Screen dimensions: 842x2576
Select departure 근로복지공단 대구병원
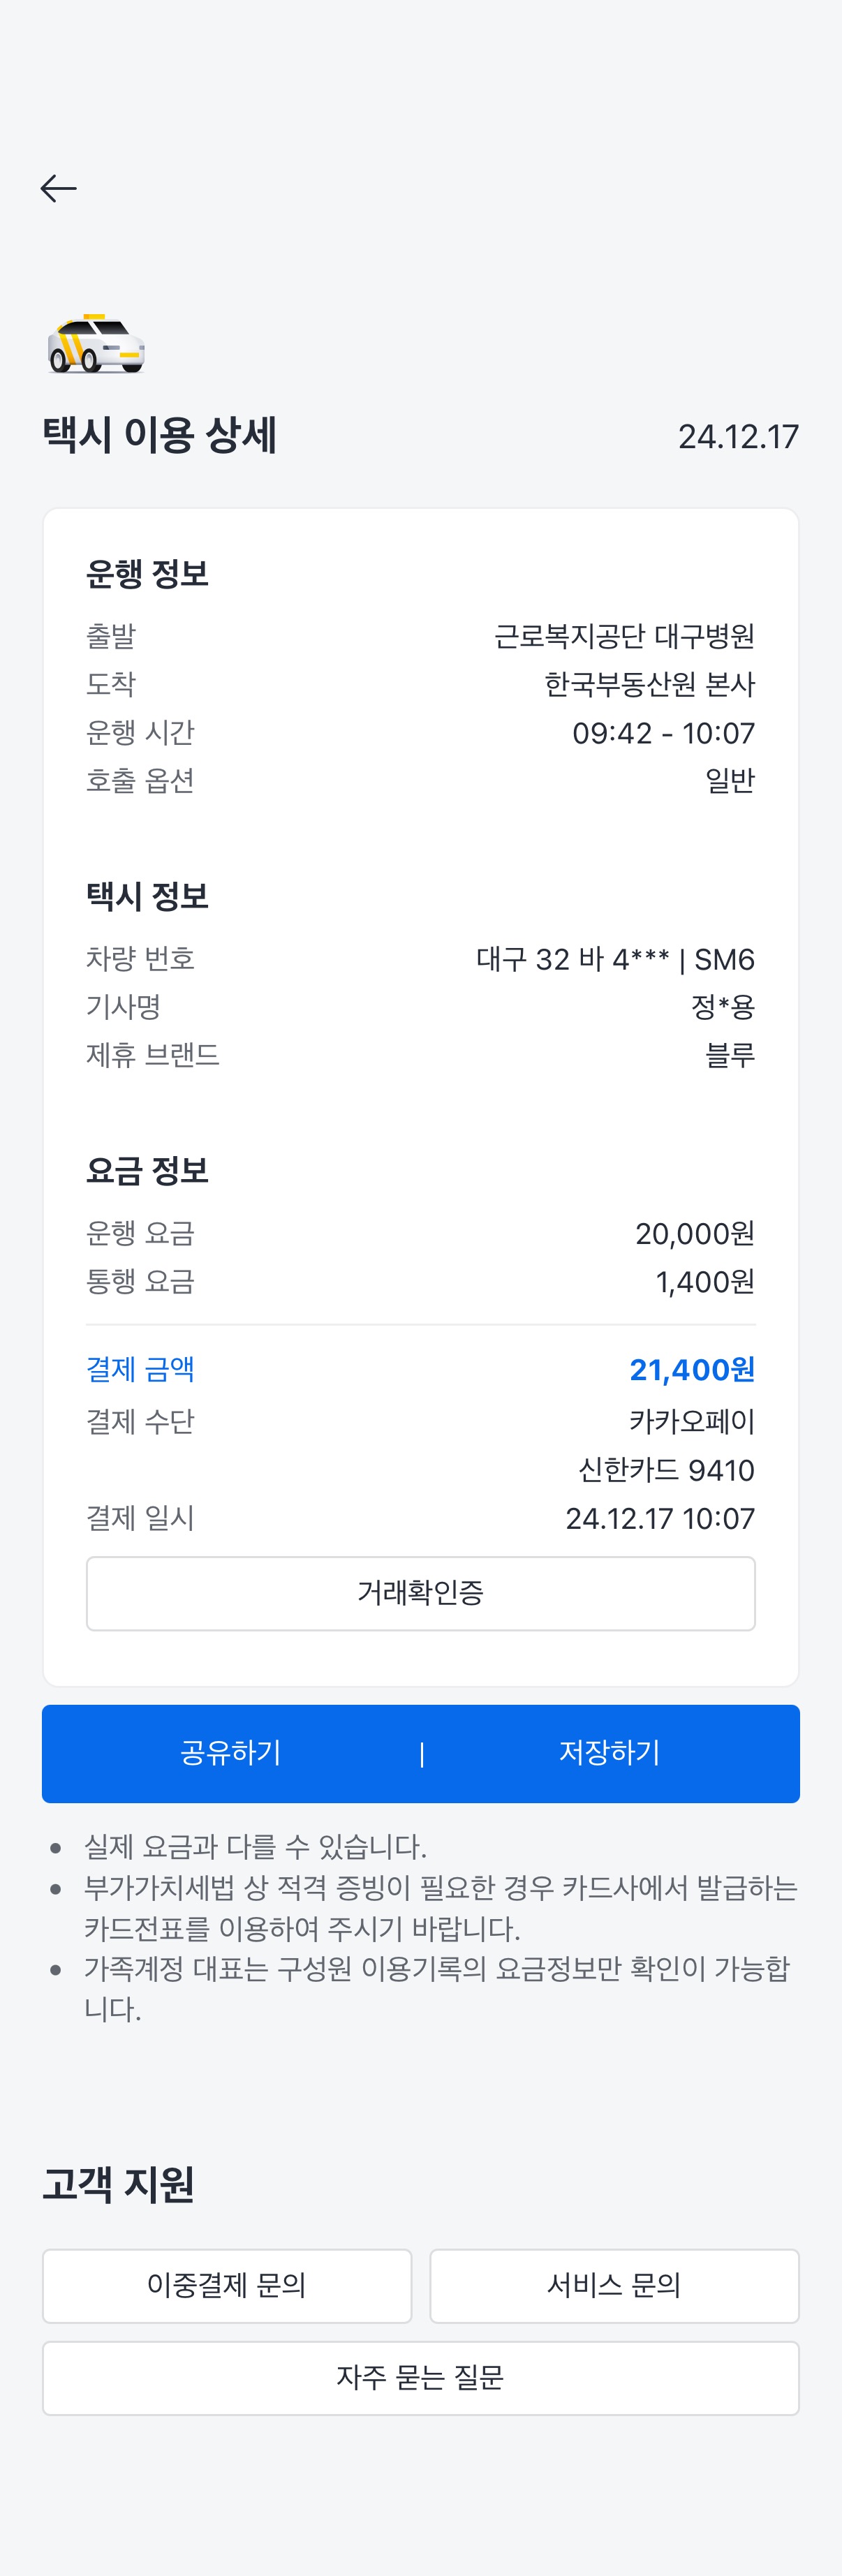624,636
